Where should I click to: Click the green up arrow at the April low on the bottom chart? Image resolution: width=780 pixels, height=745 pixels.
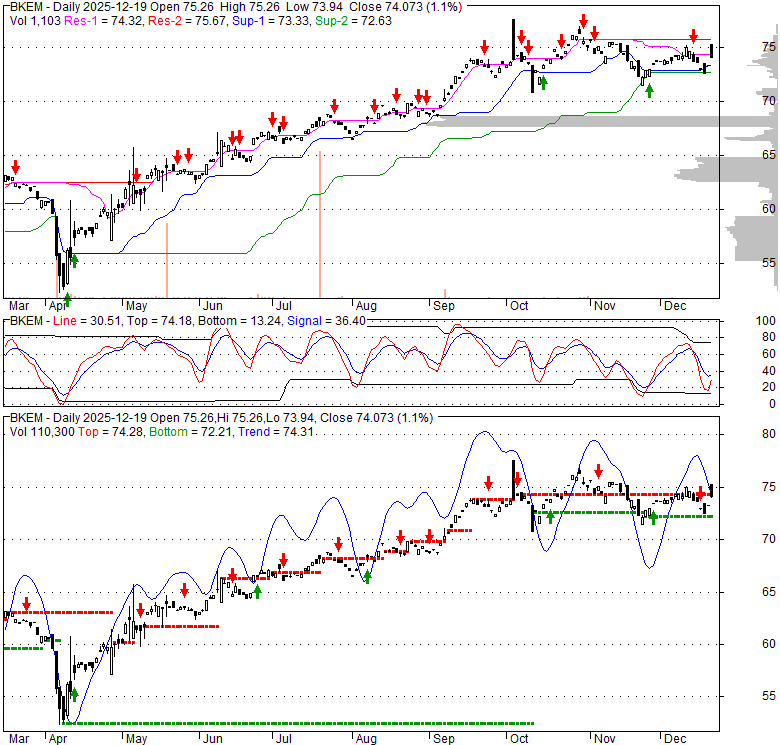tap(73, 693)
